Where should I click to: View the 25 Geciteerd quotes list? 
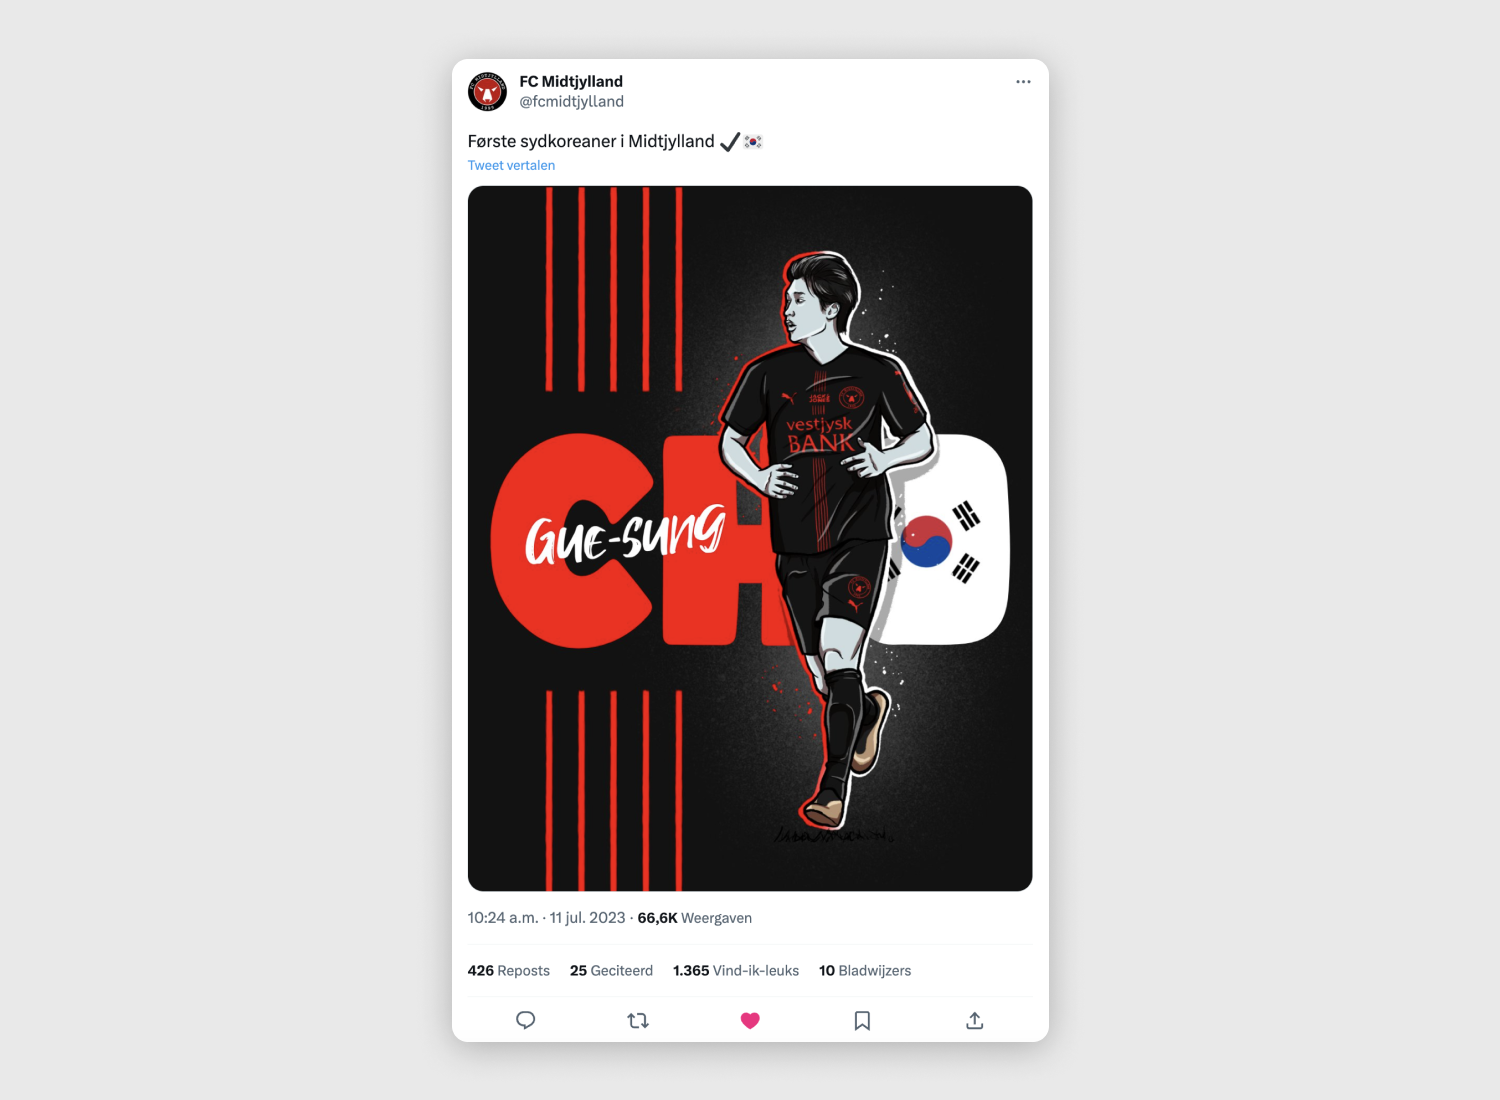[611, 970]
